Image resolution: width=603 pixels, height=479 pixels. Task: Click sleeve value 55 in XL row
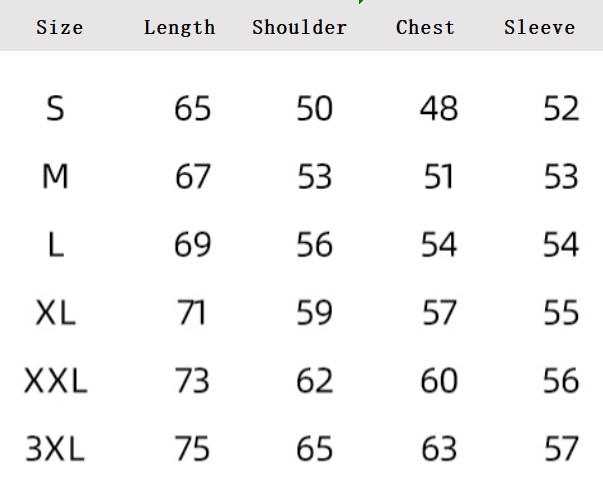[x=561, y=312]
